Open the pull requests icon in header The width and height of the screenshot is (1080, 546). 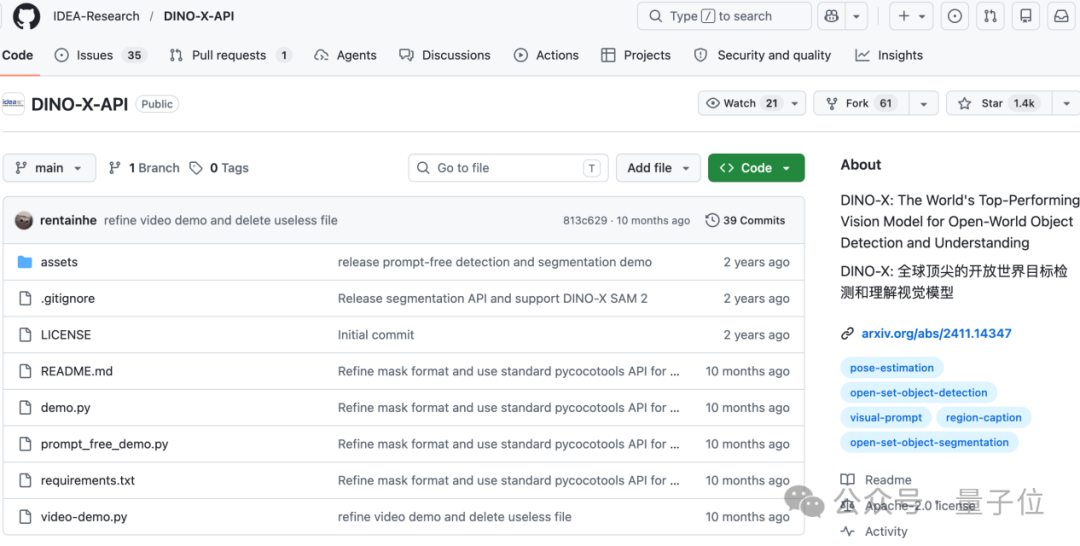[990, 16]
